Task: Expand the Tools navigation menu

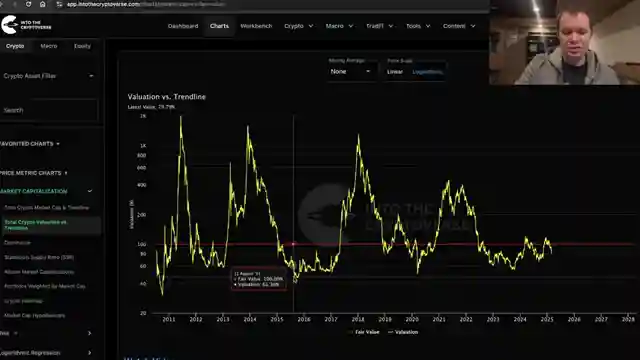Action: pos(418,26)
